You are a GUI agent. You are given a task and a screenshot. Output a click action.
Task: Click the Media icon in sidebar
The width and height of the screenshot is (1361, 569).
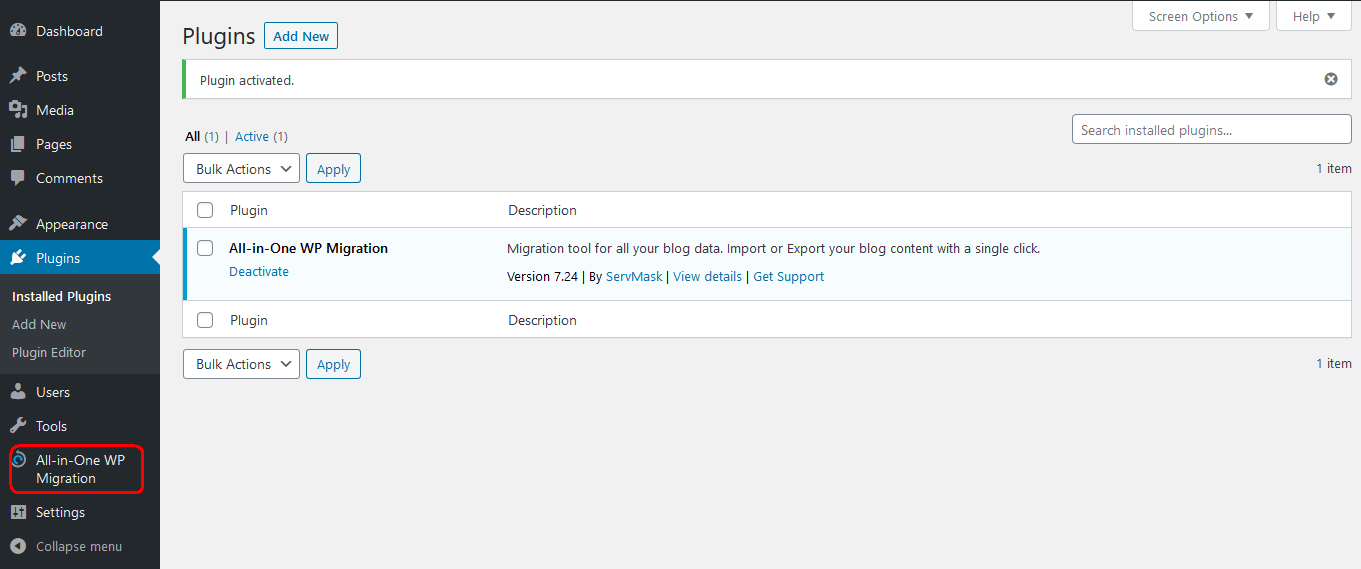[18, 110]
